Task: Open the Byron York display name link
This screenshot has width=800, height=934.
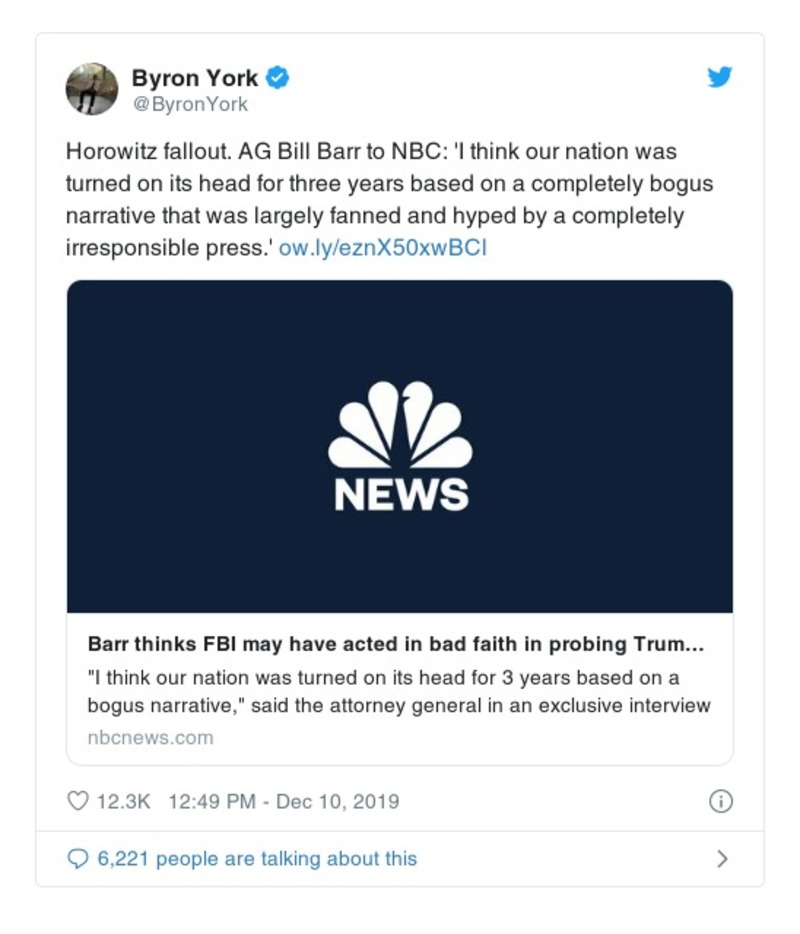Action: [194, 77]
